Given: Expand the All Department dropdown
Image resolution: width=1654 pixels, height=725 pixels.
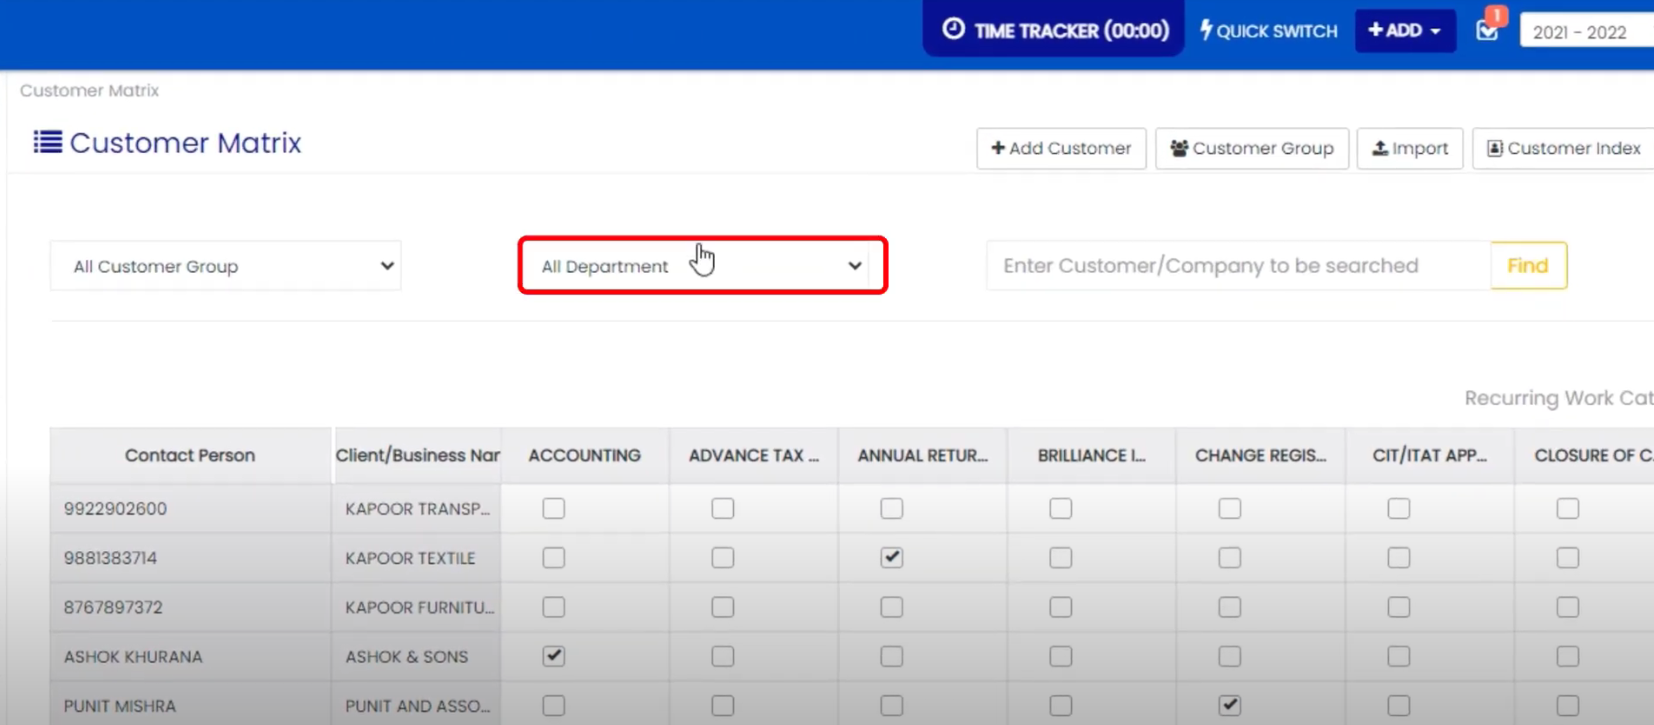Looking at the screenshot, I should [702, 266].
